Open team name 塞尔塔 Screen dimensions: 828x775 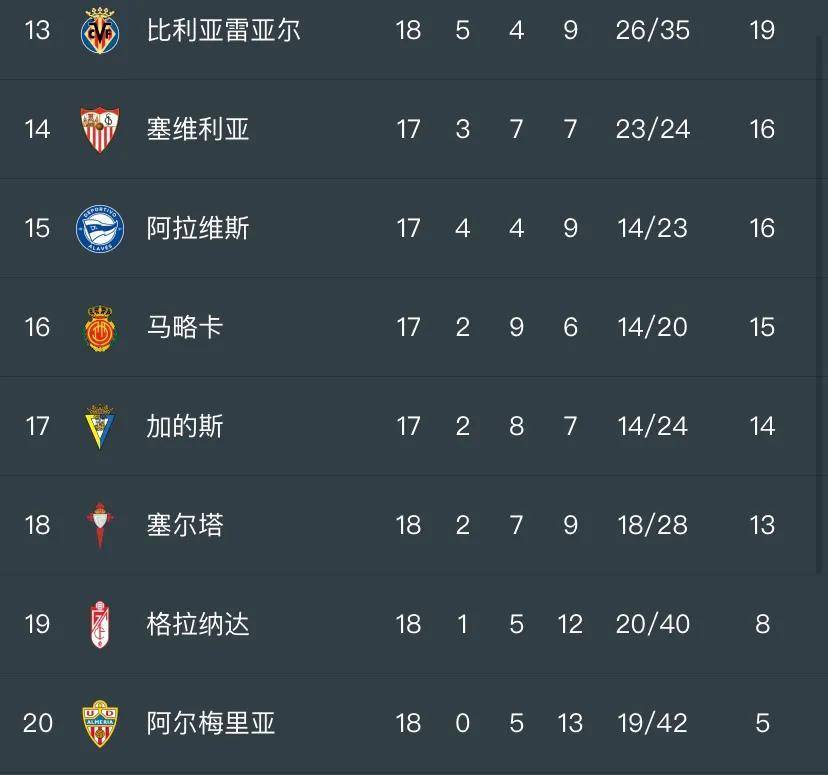185,525
